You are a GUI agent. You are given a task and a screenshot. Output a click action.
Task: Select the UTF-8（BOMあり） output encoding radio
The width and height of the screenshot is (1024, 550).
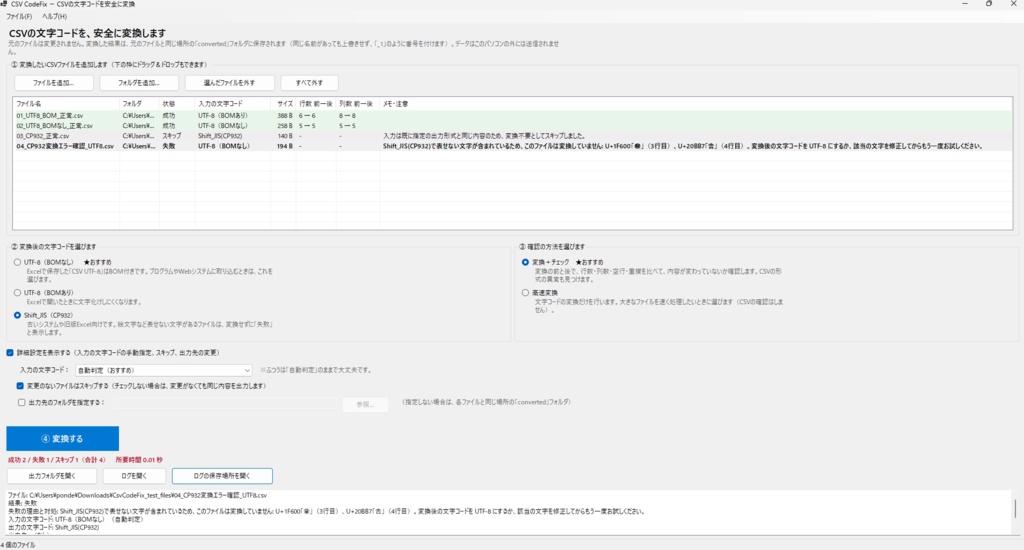point(18,293)
